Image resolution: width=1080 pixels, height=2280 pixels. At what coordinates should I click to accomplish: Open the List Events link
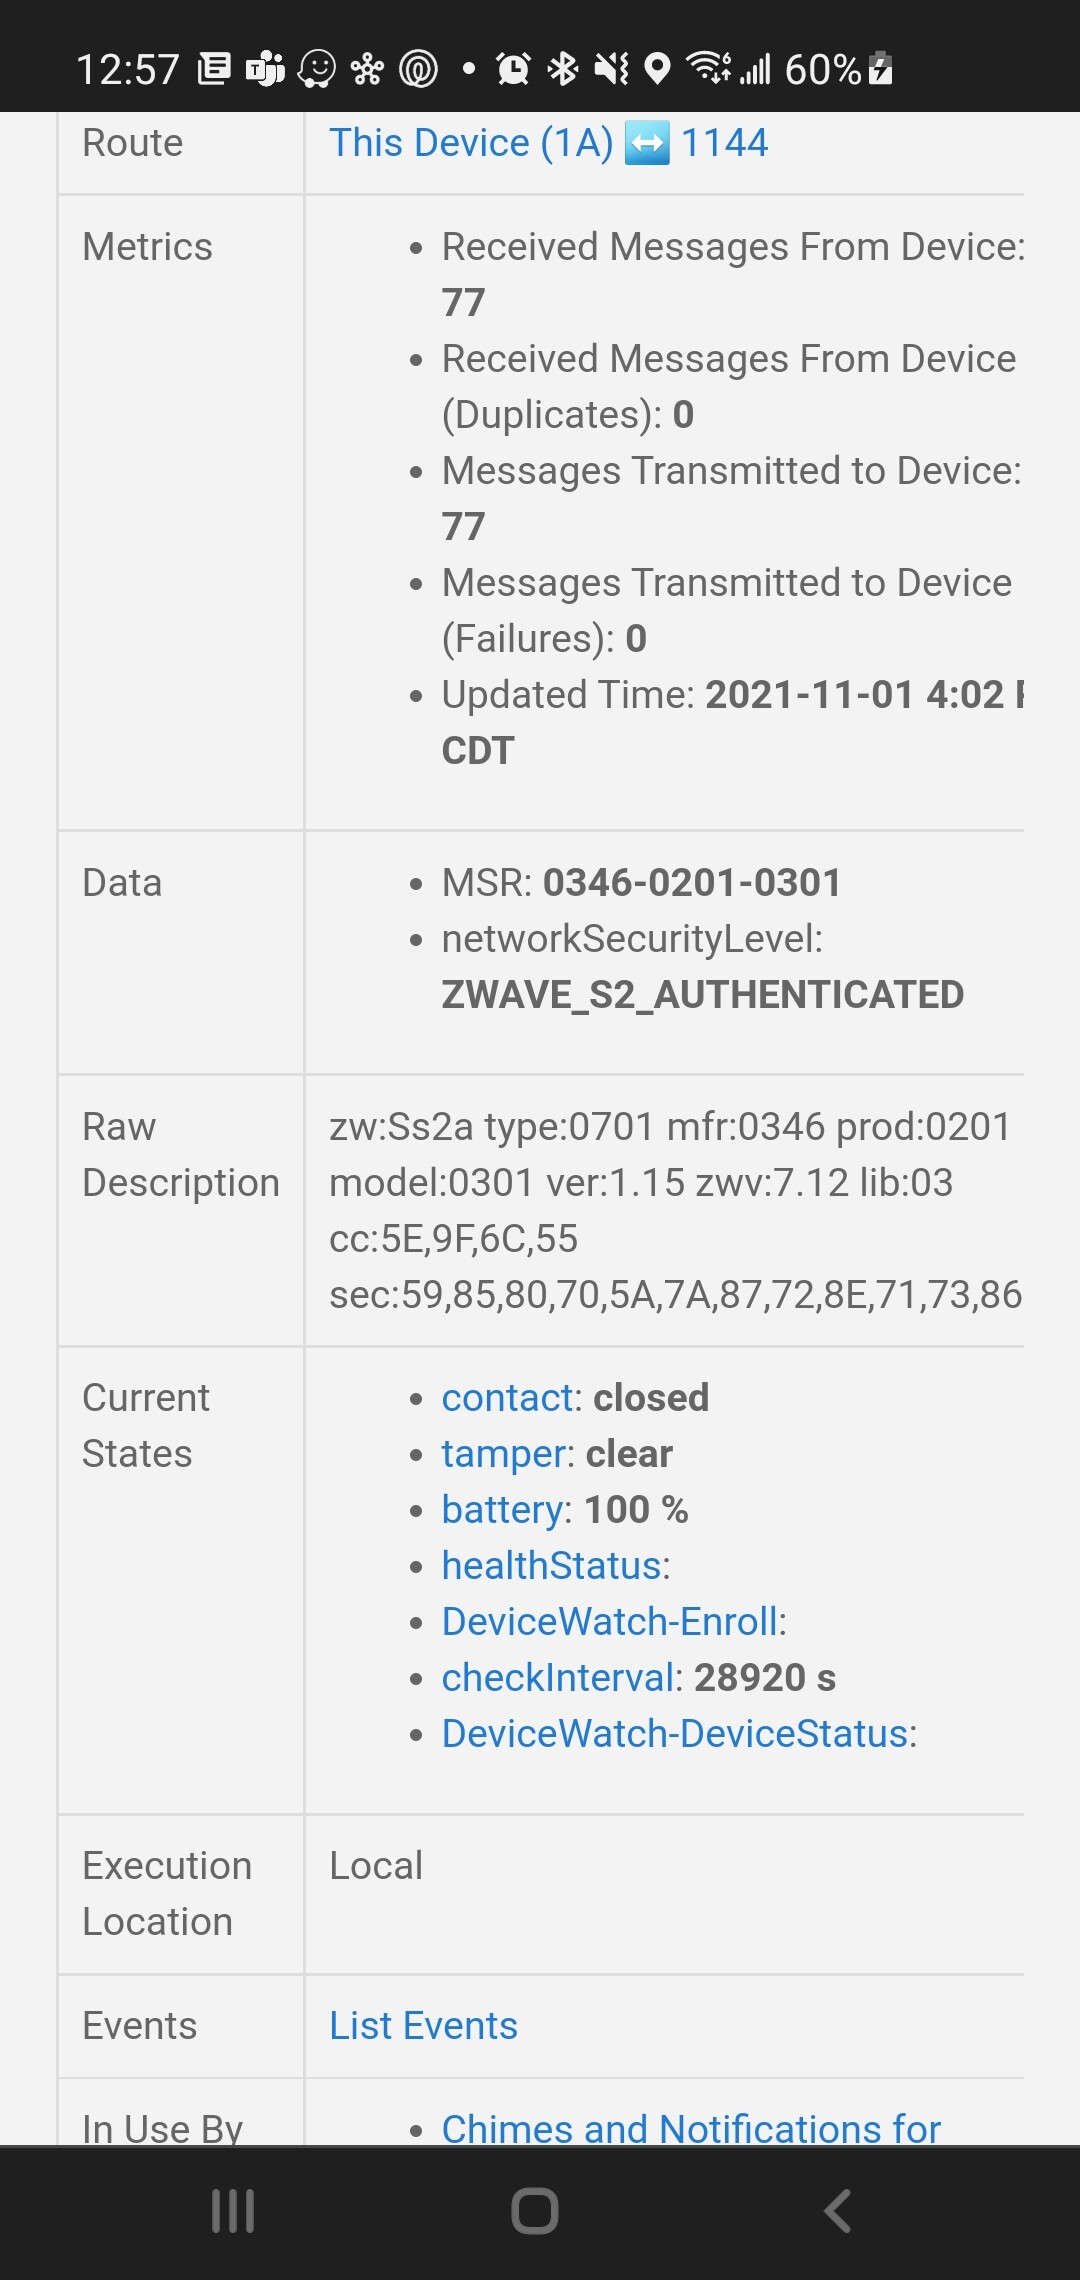point(423,2026)
